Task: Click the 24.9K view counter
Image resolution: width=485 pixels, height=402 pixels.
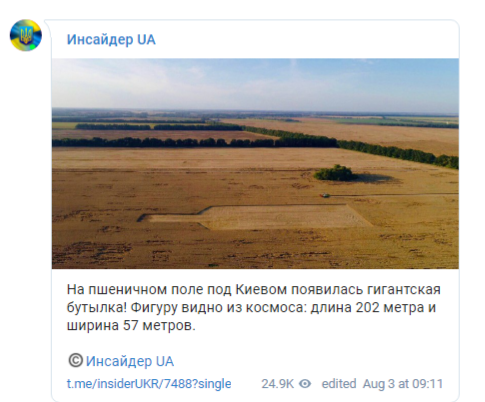Action: point(277,384)
